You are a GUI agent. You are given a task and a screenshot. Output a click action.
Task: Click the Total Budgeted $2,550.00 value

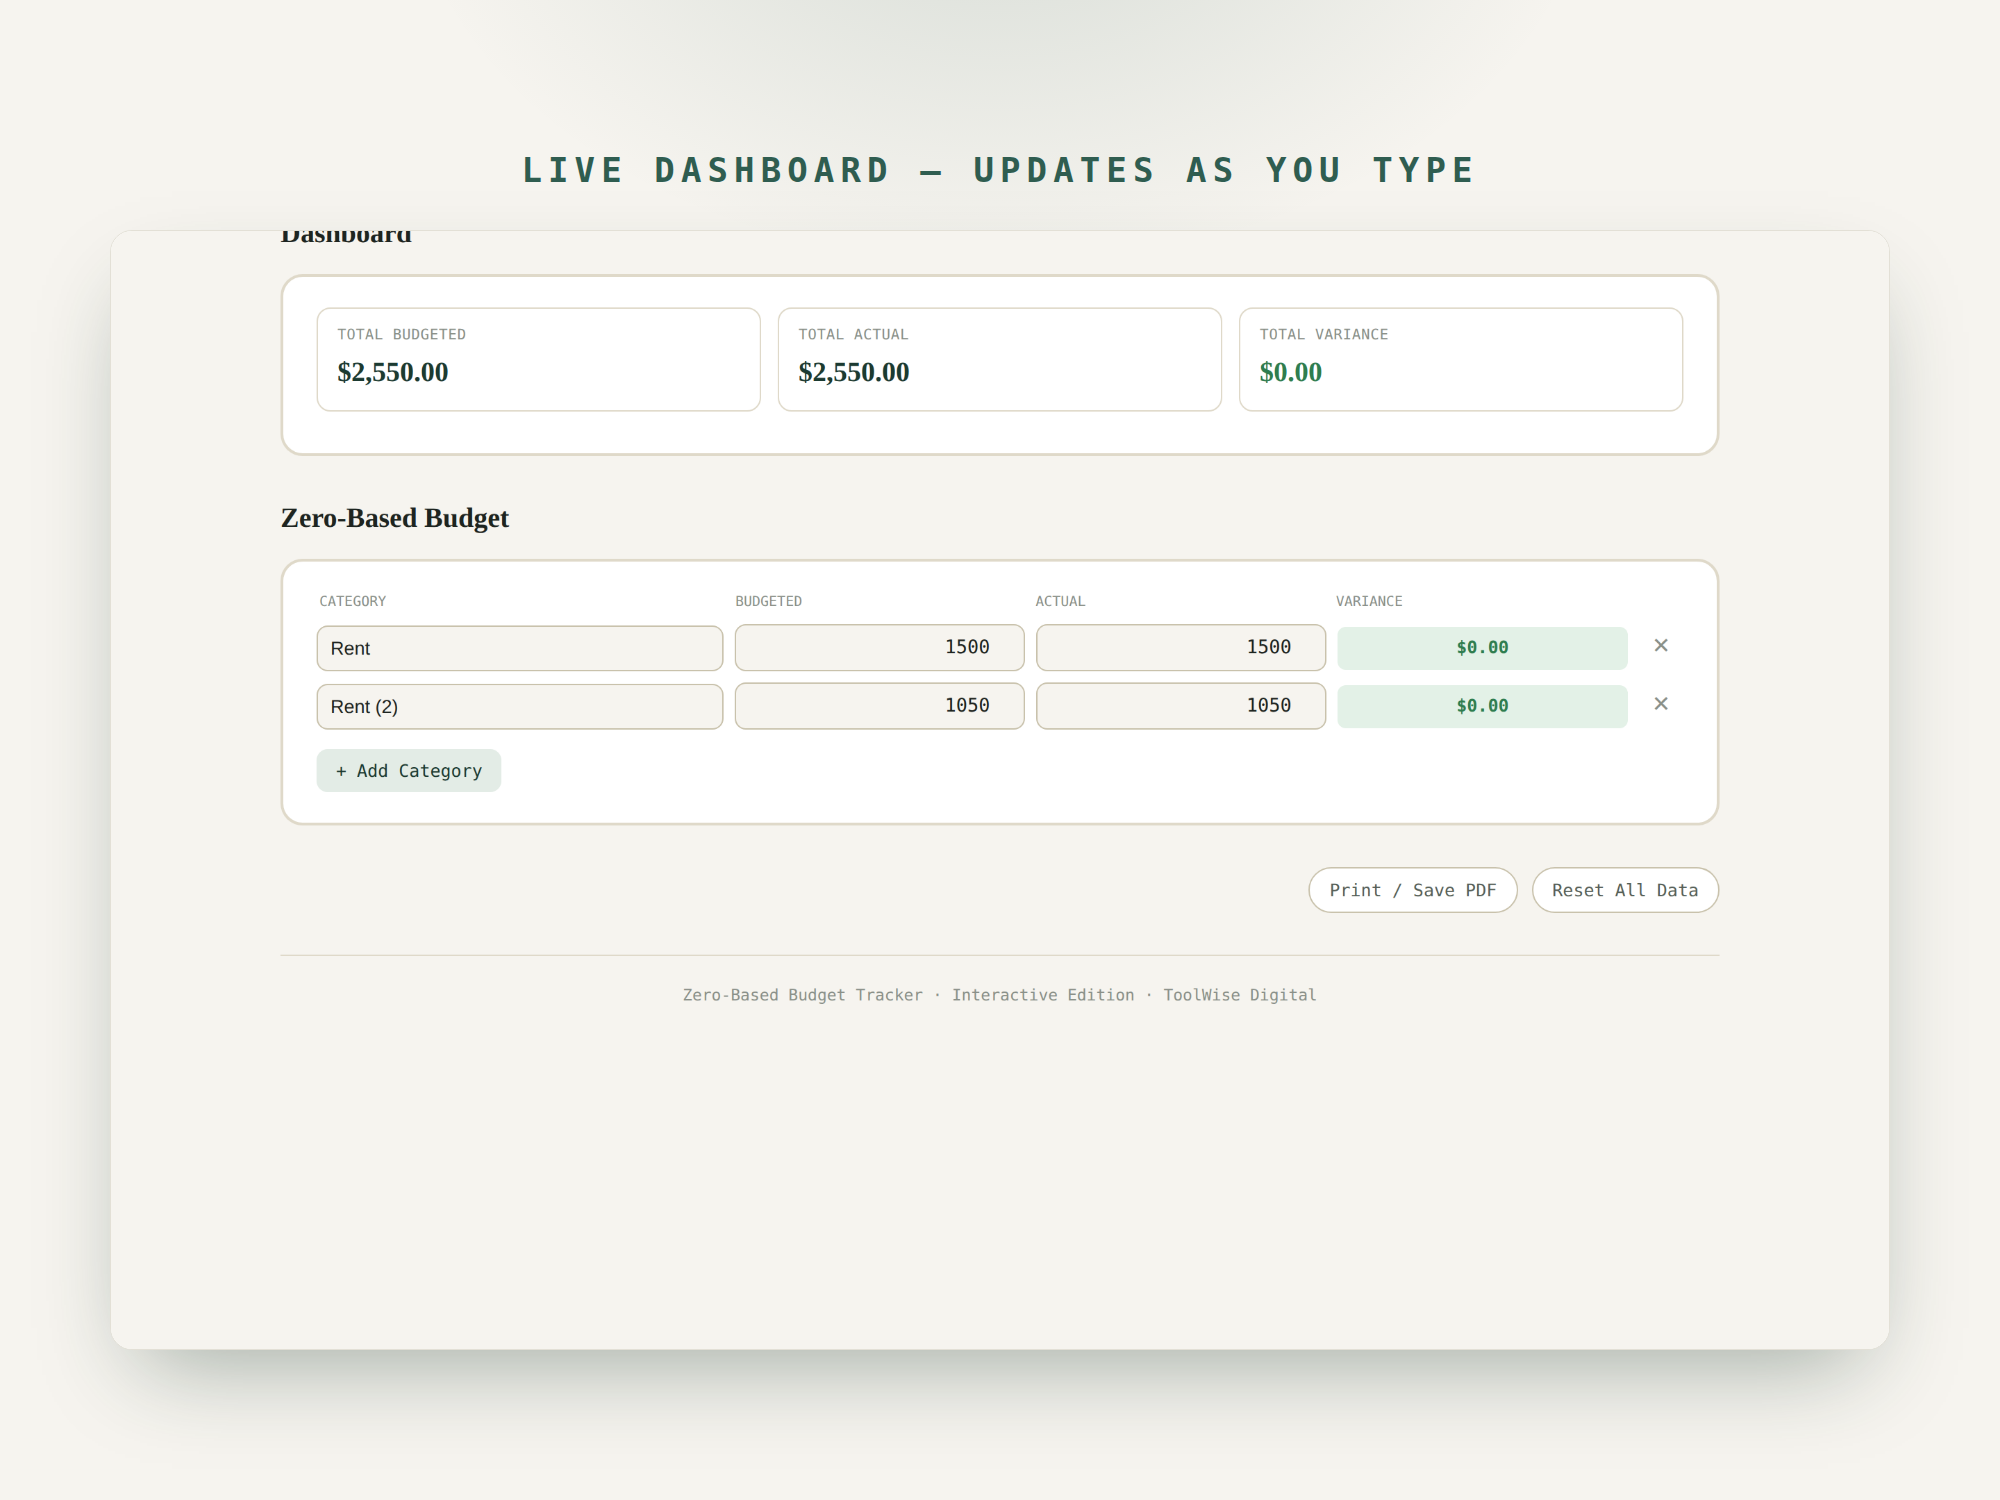click(393, 372)
